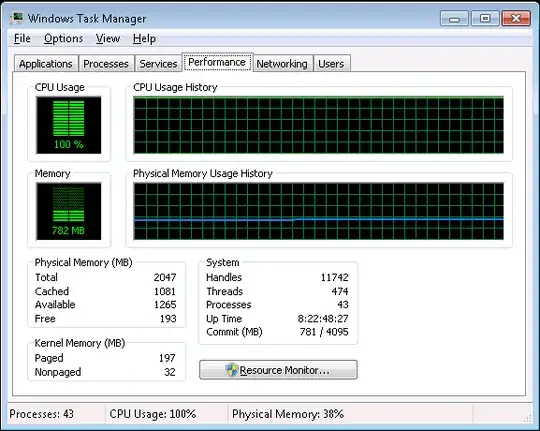Click the Nonpaged kernel memory value 32
The image size is (540, 431).
[x=170, y=372]
